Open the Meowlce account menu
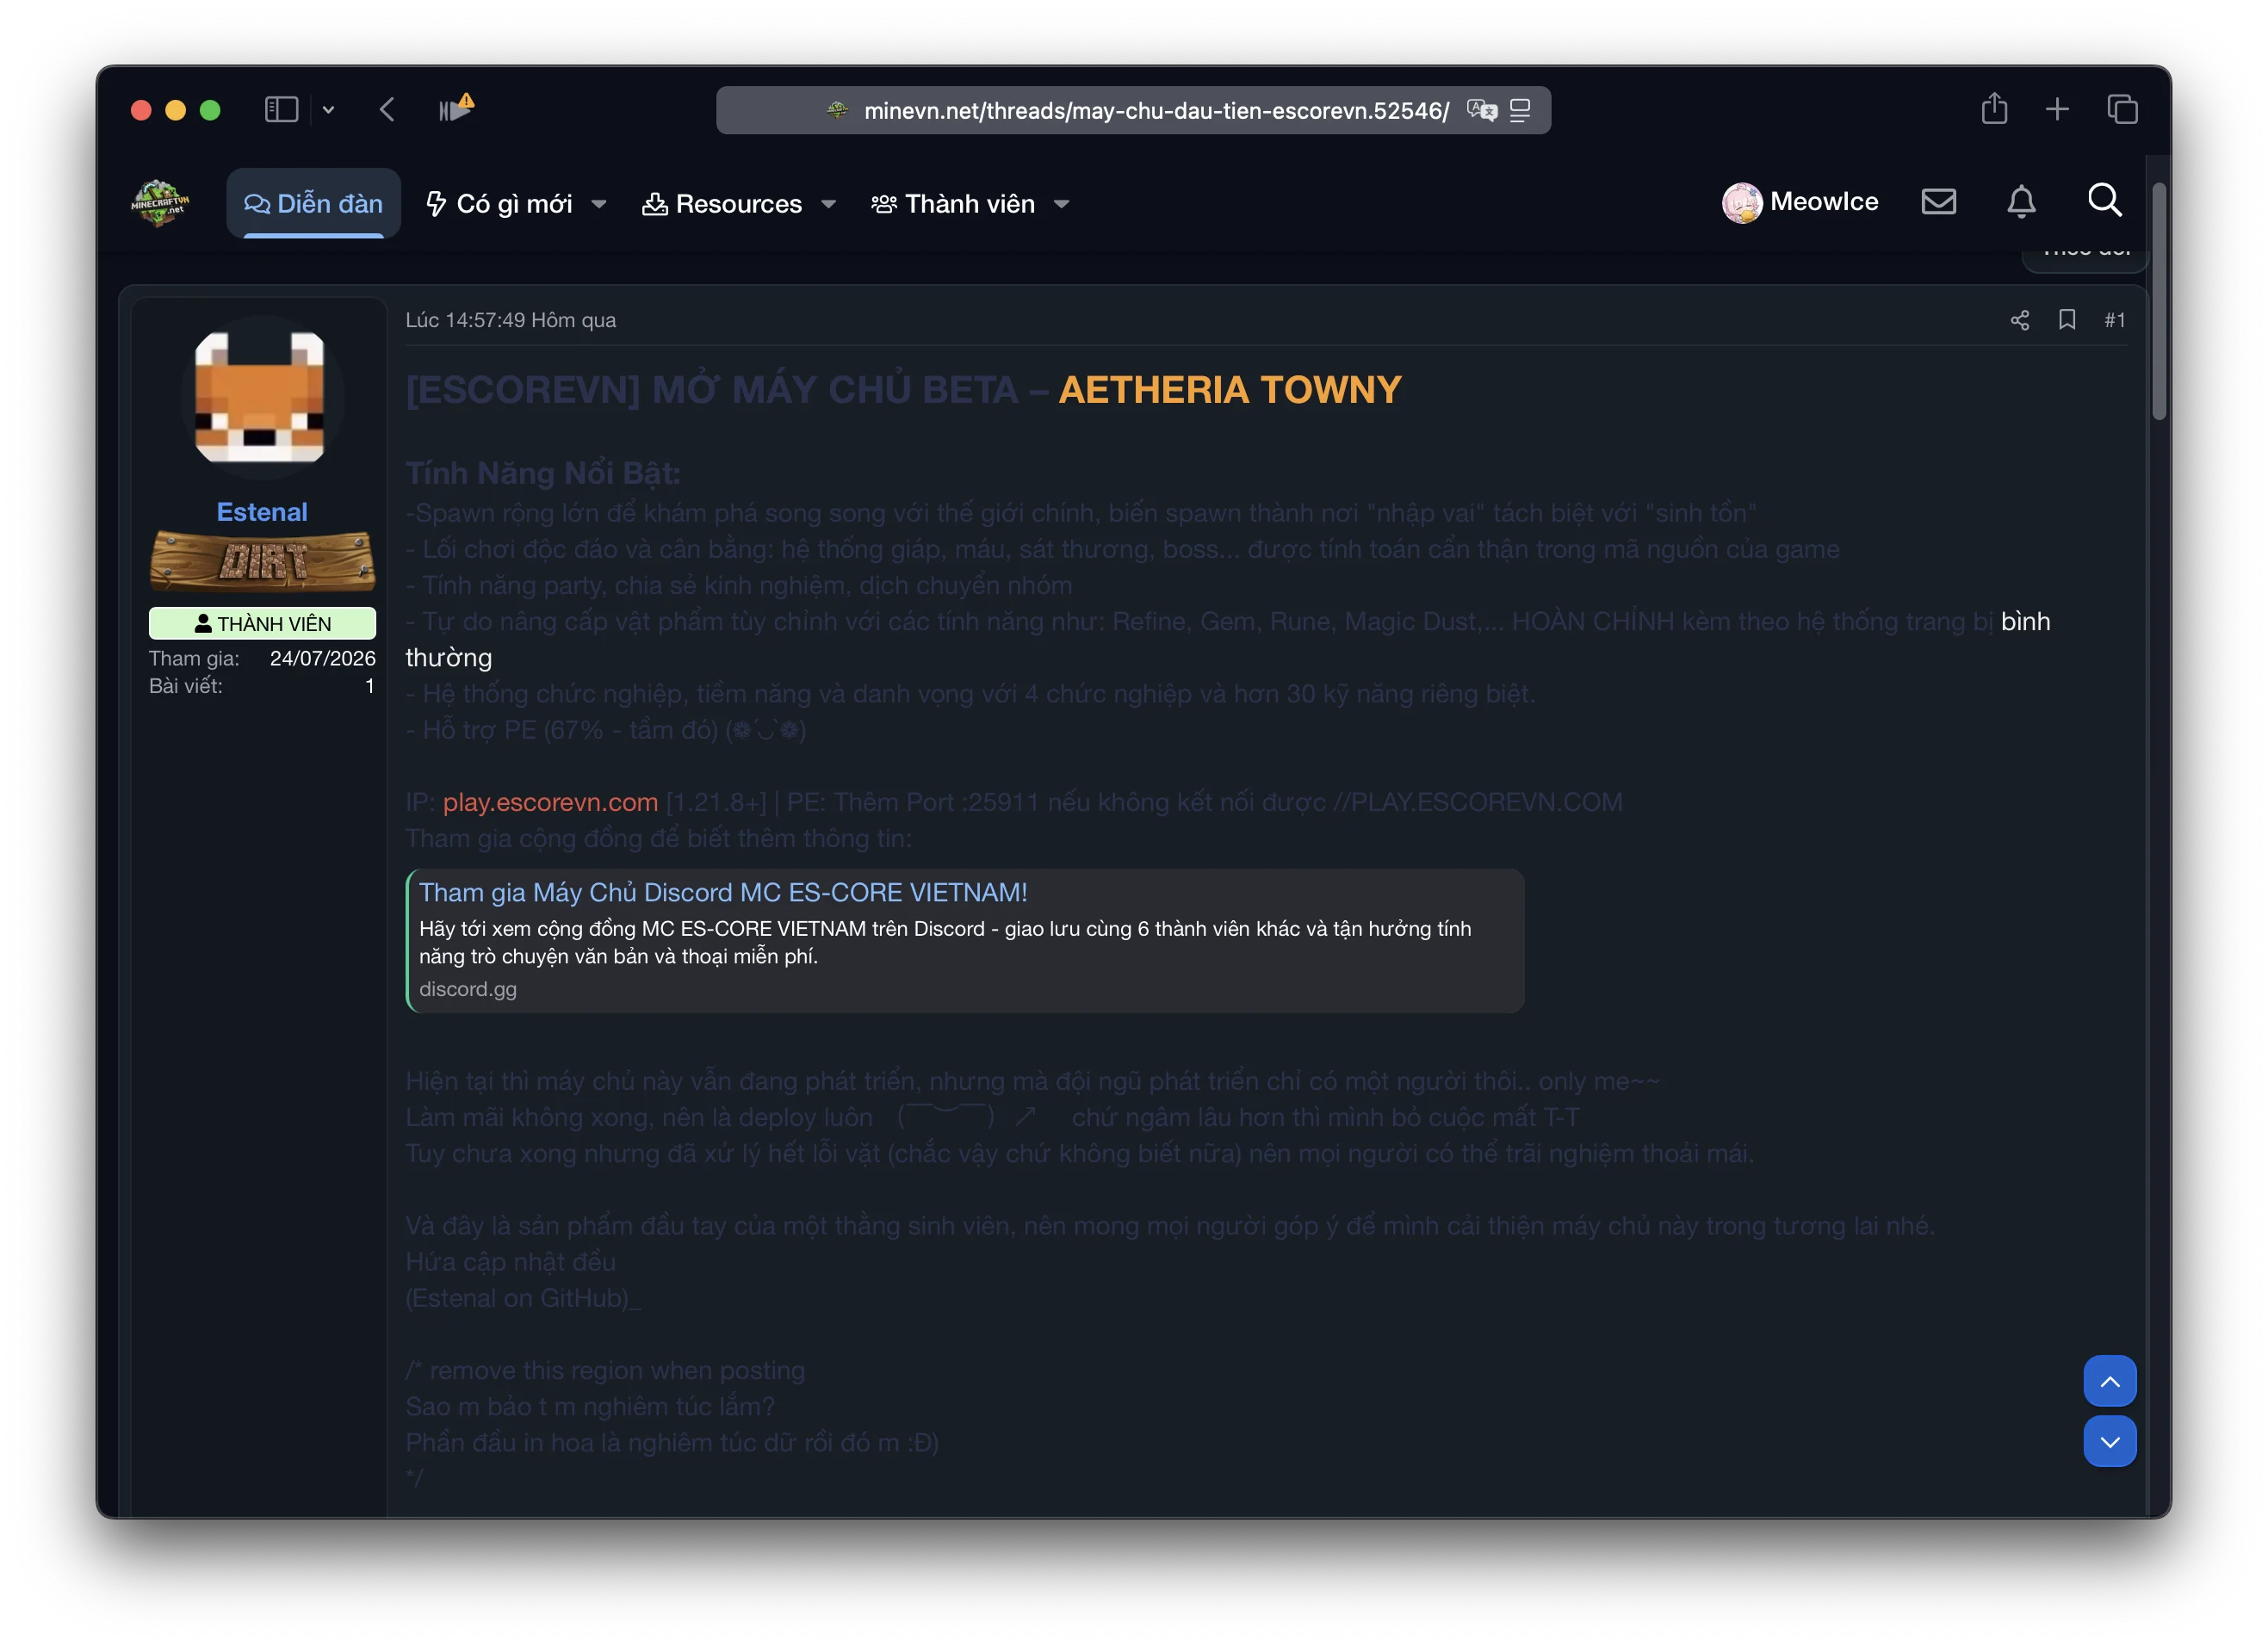The width and height of the screenshot is (2268, 1646). pos(1800,202)
